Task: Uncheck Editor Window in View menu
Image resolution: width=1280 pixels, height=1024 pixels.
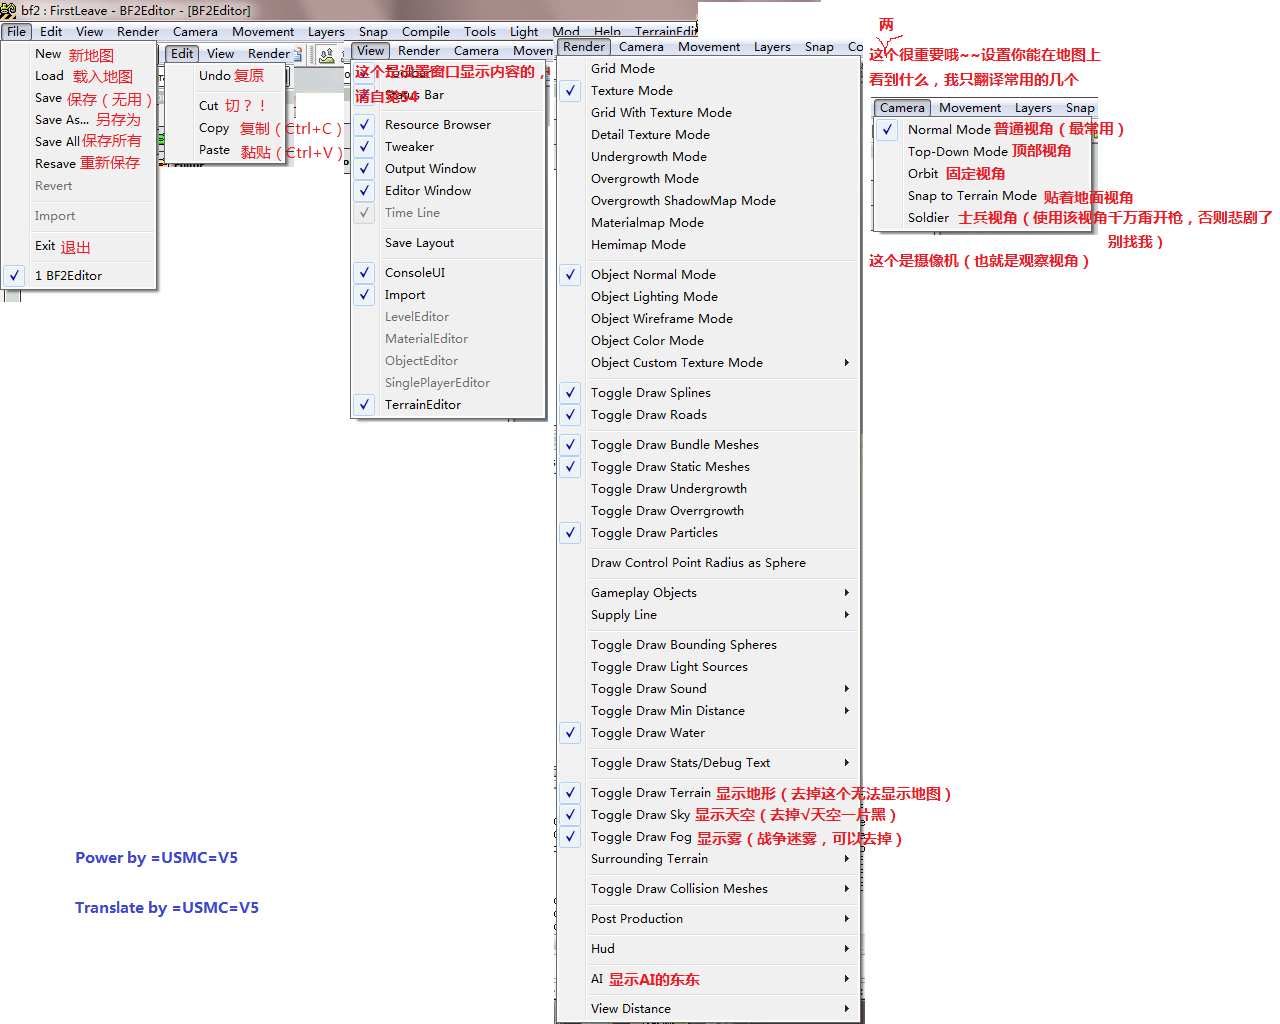Action: pos(448,191)
